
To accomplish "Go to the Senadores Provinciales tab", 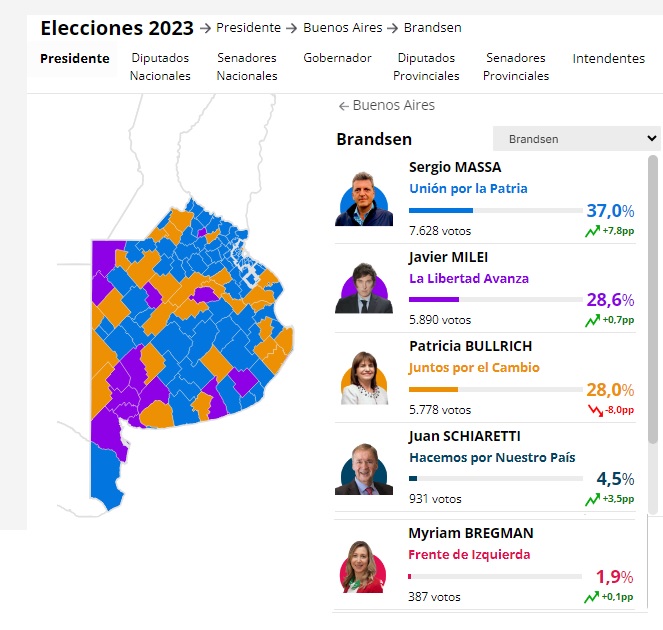I will point(516,67).
